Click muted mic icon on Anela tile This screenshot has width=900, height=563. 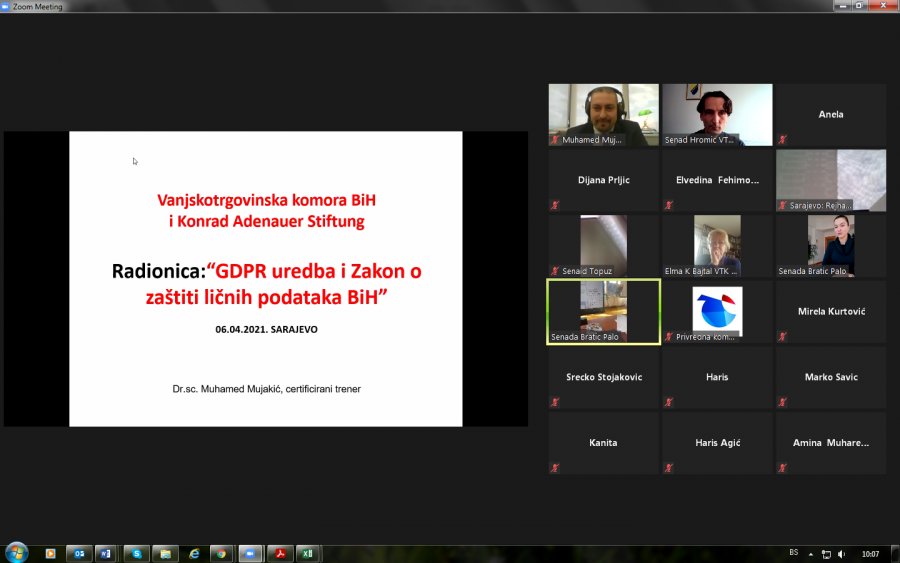coord(782,139)
